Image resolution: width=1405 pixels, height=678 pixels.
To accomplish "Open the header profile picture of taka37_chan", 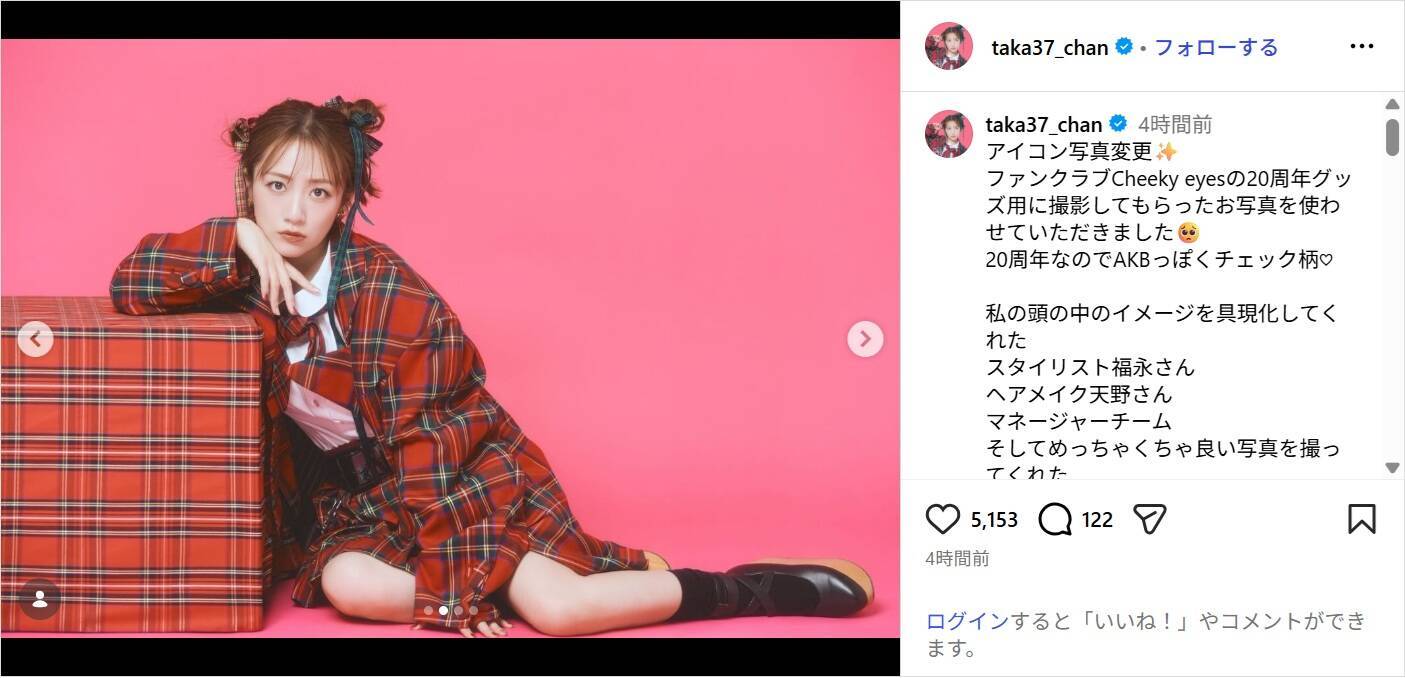I will 949,46.
